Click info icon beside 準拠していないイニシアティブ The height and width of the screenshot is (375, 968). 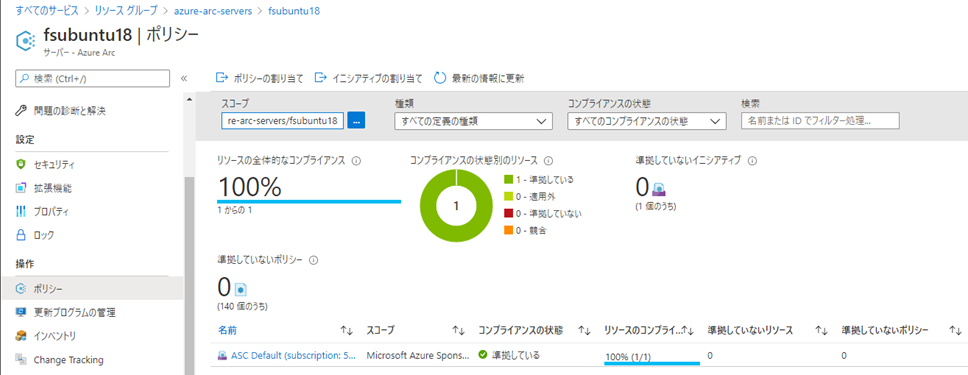pos(753,161)
